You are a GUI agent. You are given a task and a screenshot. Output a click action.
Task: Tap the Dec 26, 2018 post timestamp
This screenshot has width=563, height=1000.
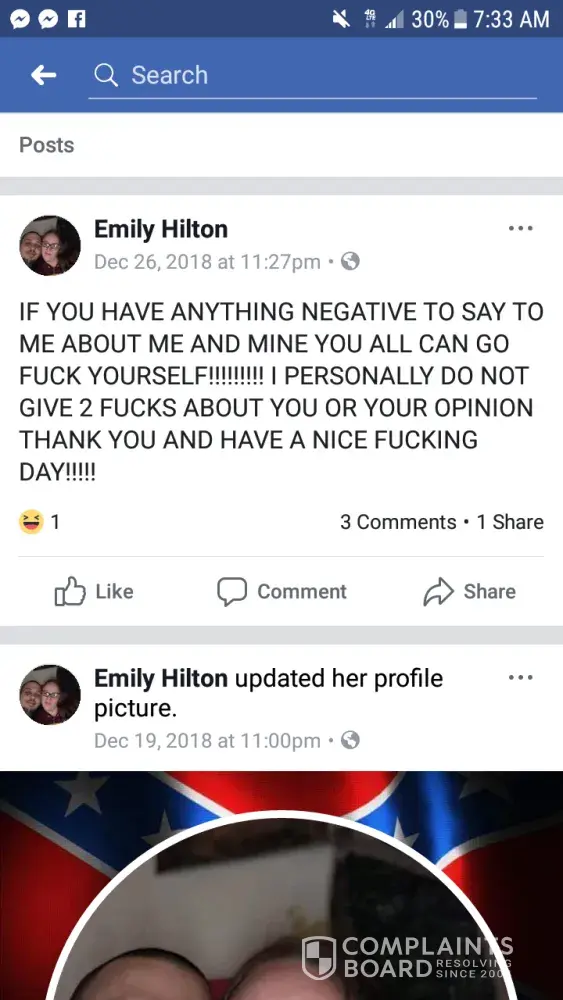tap(207, 262)
